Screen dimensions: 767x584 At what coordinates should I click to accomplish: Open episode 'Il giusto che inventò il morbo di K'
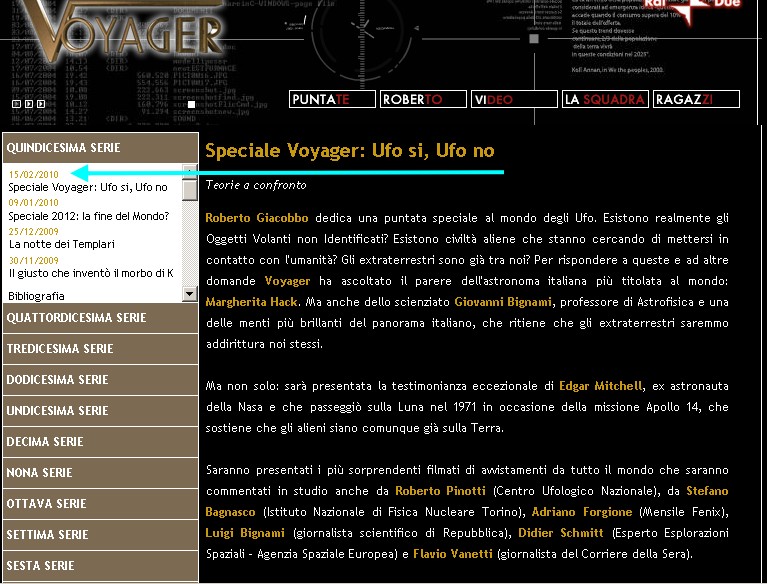[91, 273]
